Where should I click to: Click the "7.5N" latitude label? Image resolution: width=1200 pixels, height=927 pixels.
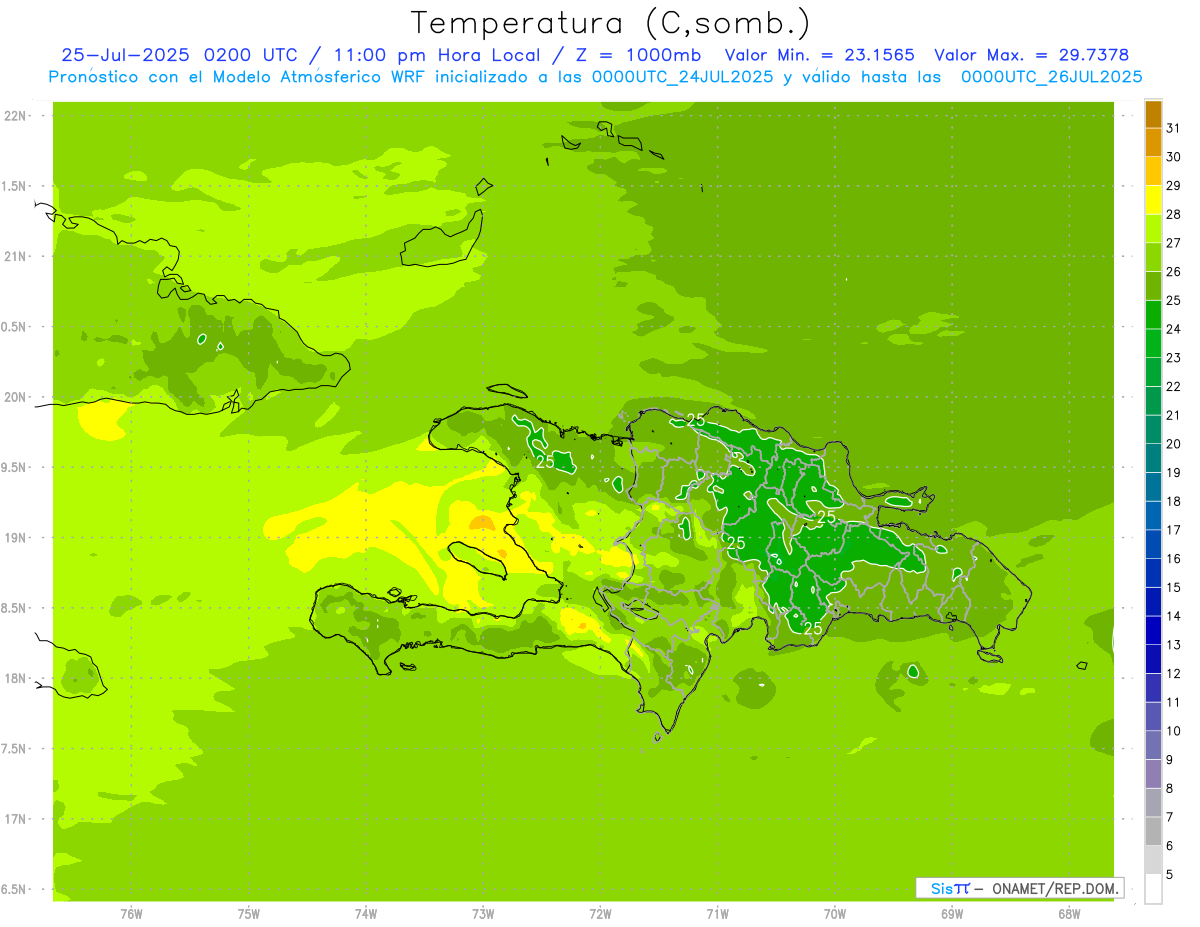click(x=15, y=748)
